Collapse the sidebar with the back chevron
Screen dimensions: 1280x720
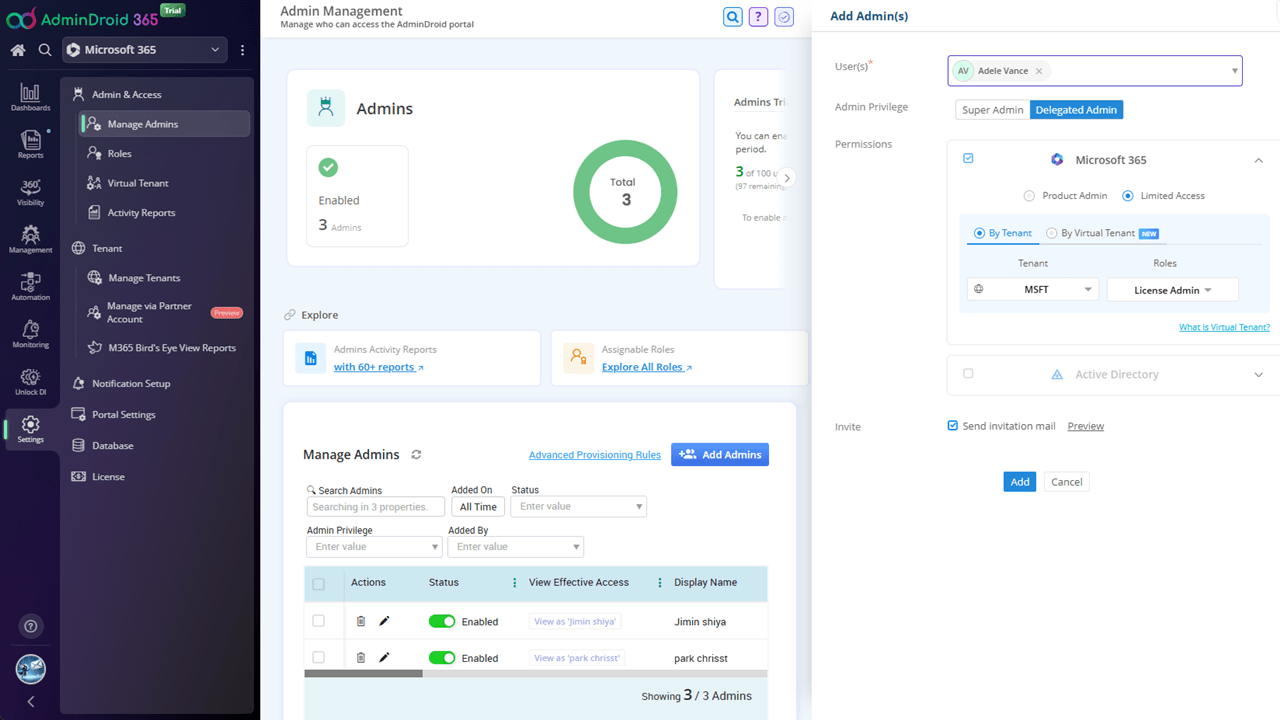pyautogui.click(x=31, y=702)
